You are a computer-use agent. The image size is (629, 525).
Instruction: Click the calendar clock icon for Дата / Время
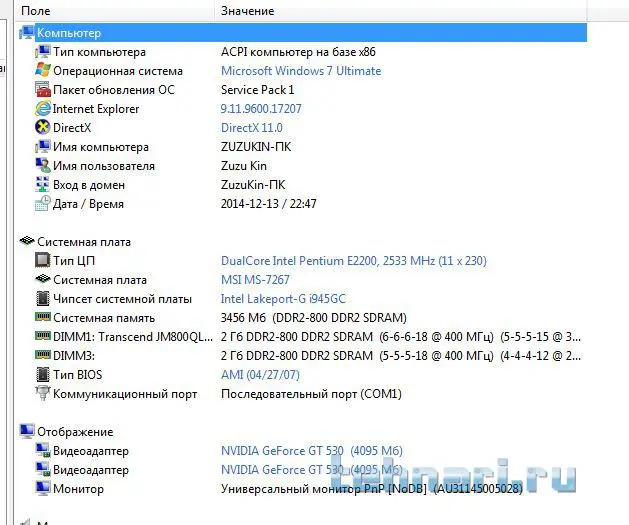point(43,203)
